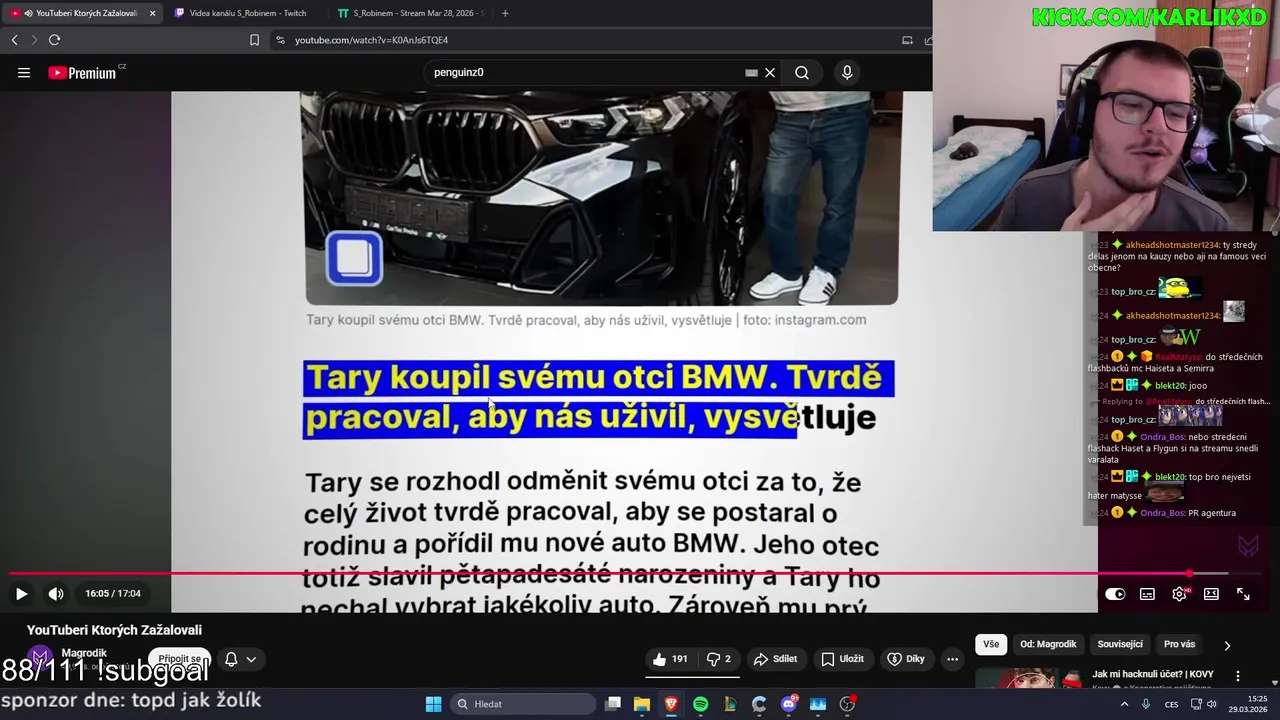Open a new browser tab
This screenshot has width=1280, height=720.
point(505,13)
